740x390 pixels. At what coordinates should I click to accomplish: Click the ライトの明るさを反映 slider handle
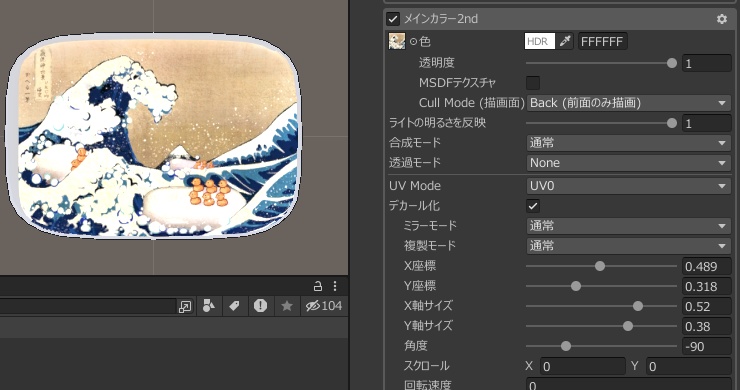tap(672, 123)
